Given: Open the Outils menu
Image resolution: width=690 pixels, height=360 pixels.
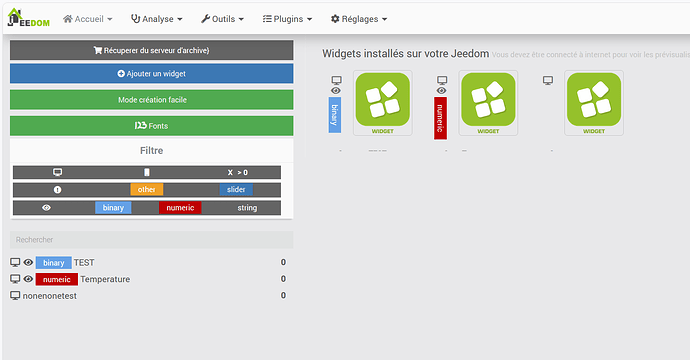Looking at the screenshot, I should coord(222,19).
